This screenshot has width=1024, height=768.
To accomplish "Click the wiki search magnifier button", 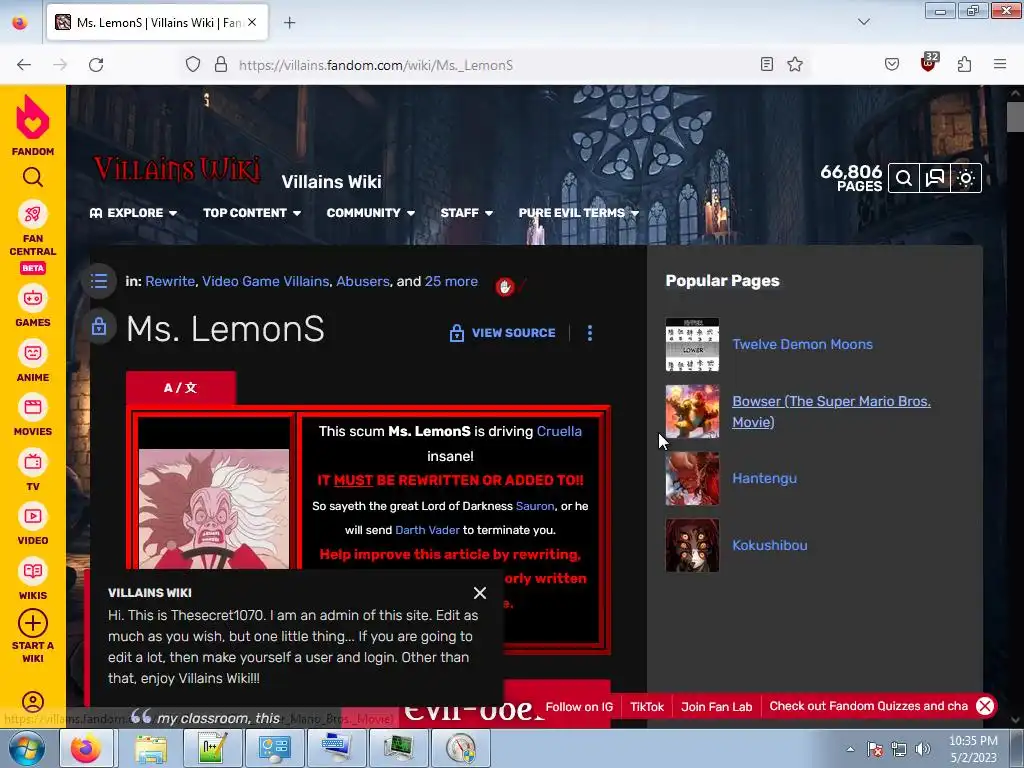I will tap(904, 178).
